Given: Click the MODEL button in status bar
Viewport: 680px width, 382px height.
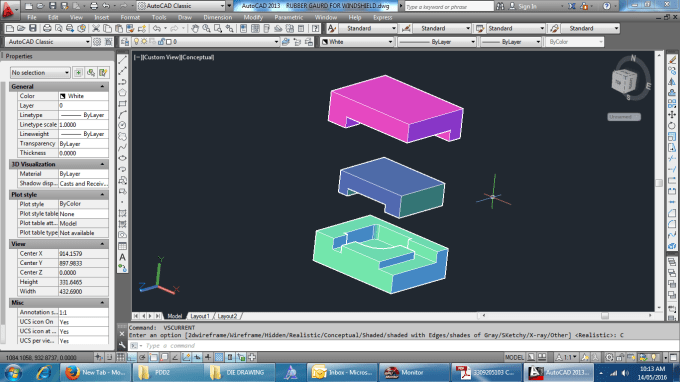Looking at the screenshot, I should click(x=514, y=357).
